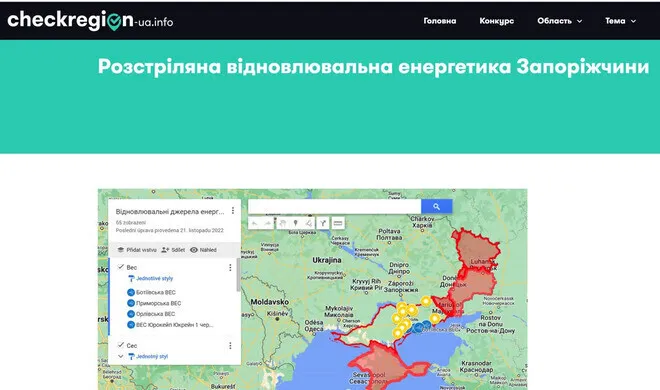
Task: Click the add directions icon
Action: click(323, 223)
